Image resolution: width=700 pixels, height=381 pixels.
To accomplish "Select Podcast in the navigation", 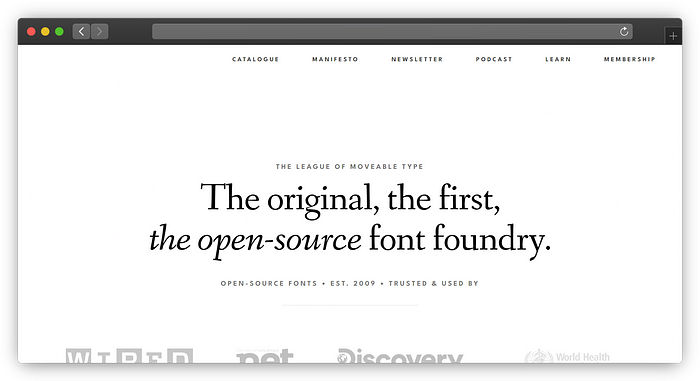I will coord(494,59).
